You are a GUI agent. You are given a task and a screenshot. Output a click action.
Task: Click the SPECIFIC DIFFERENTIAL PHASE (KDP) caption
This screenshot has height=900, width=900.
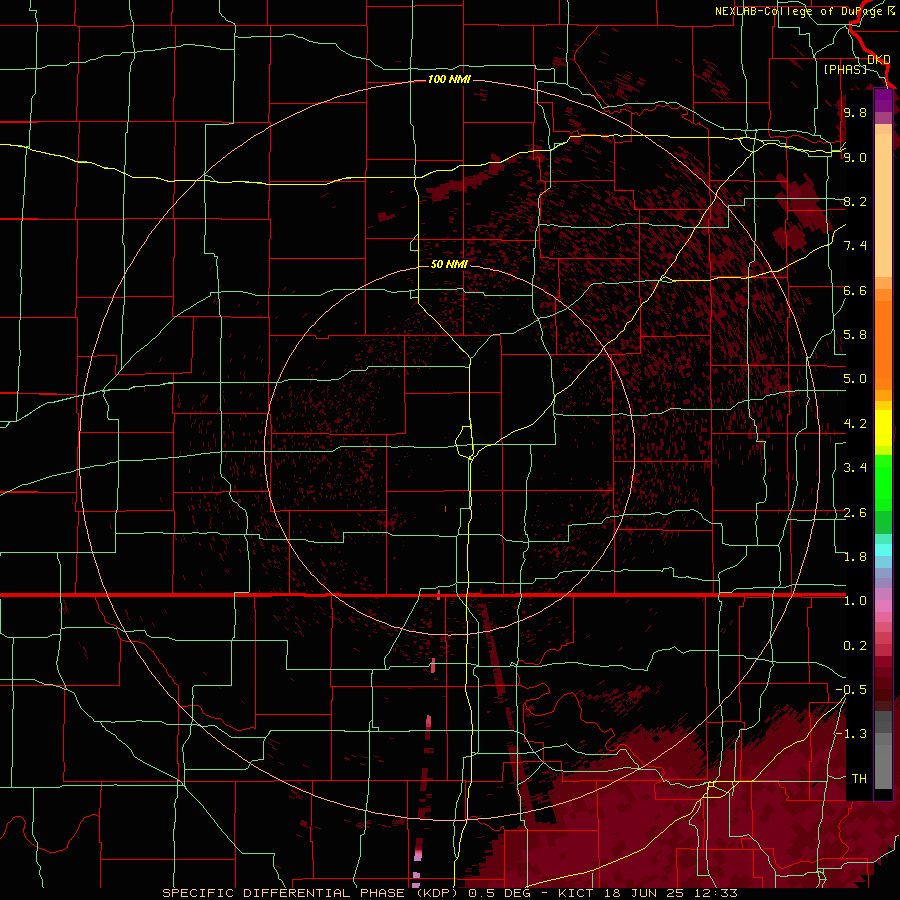coord(310,893)
